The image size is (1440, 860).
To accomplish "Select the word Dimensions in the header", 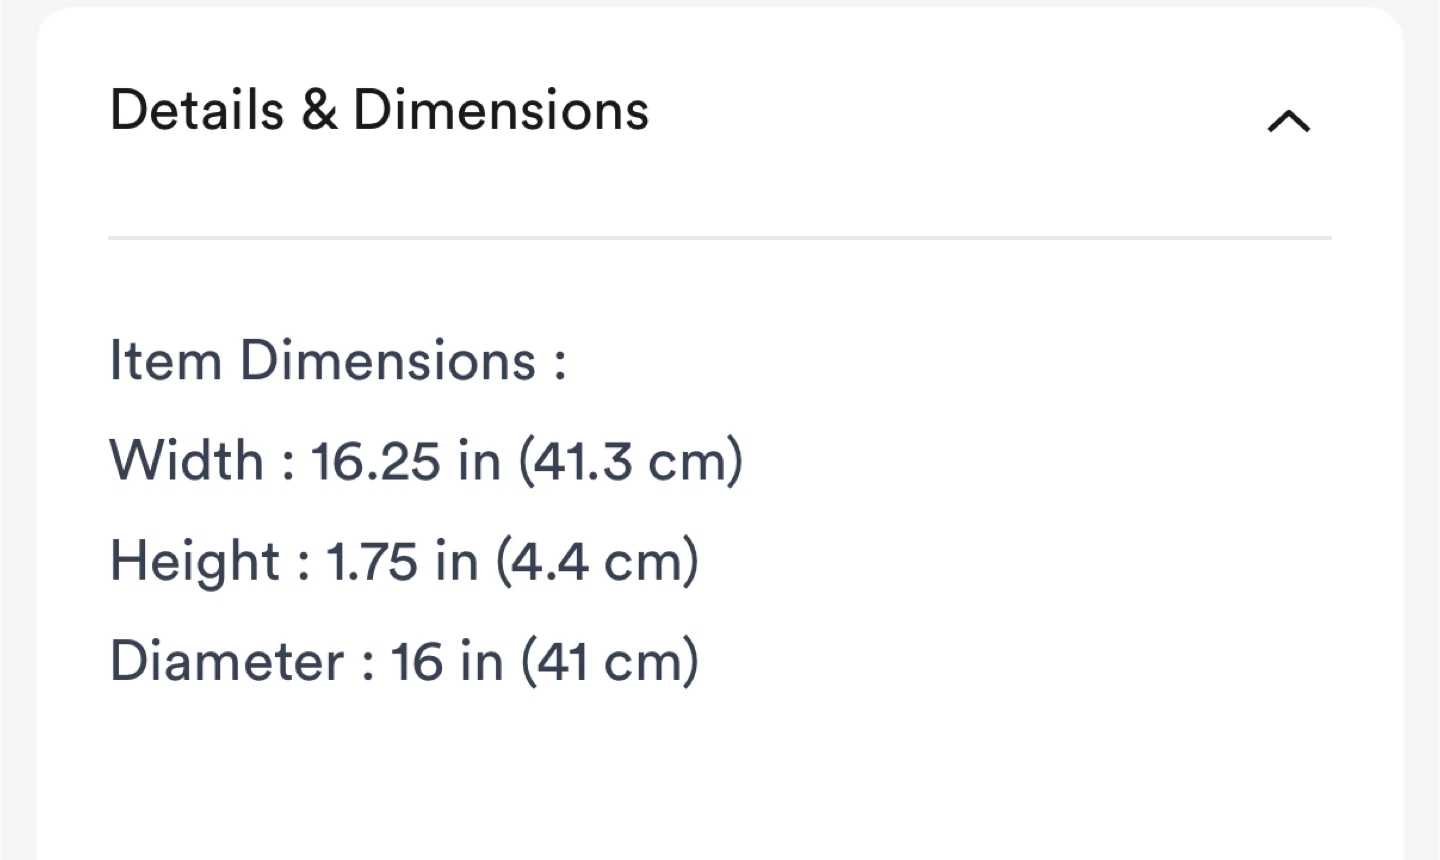I will click(501, 110).
